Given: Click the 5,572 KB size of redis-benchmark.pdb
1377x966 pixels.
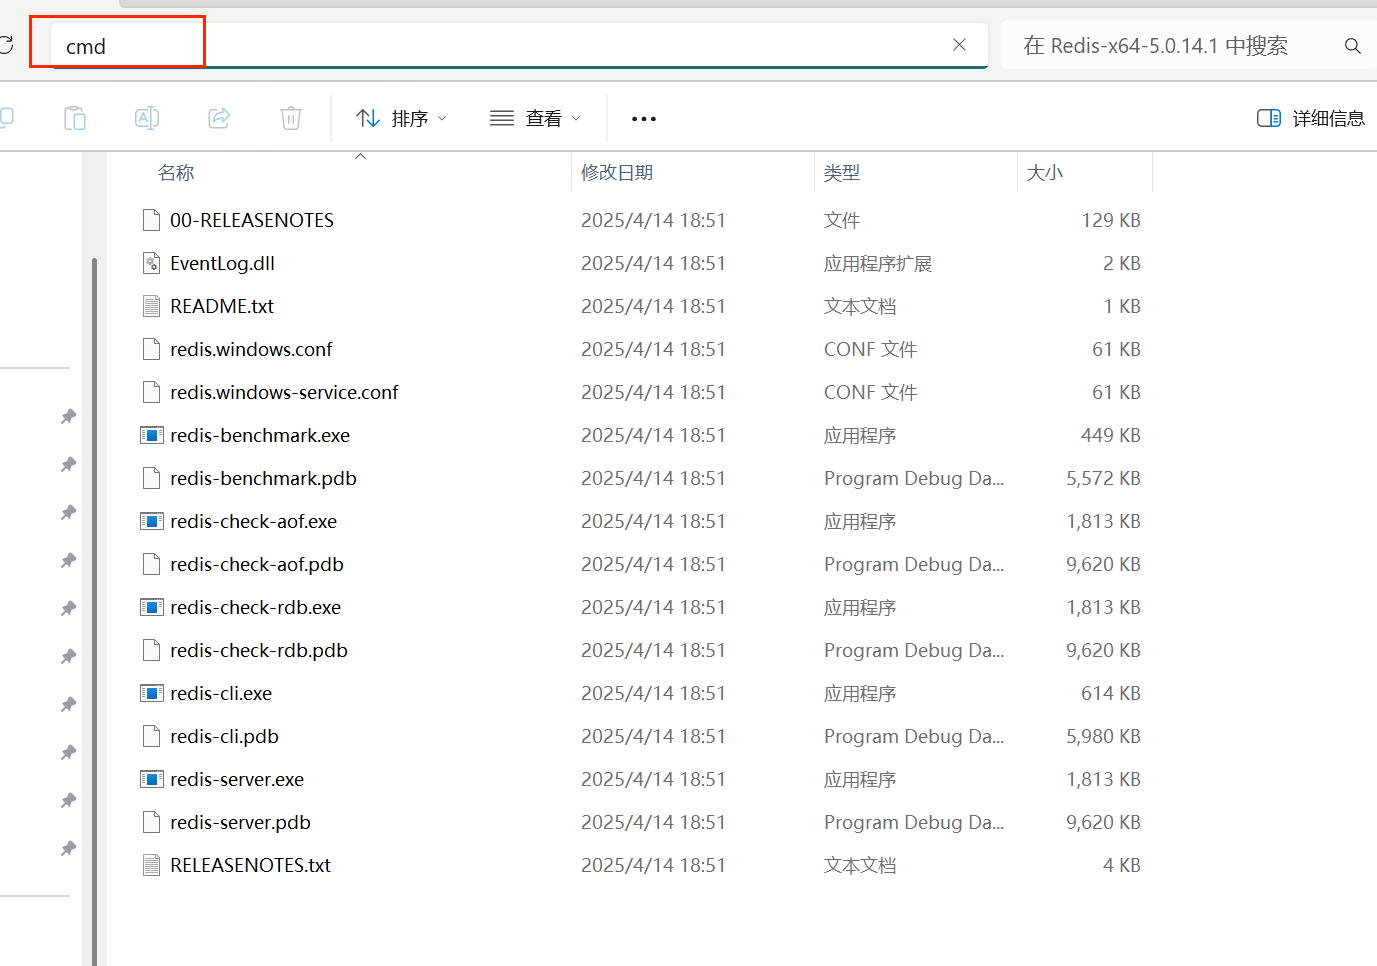Looking at the screenshot, I should [1103, 478].
